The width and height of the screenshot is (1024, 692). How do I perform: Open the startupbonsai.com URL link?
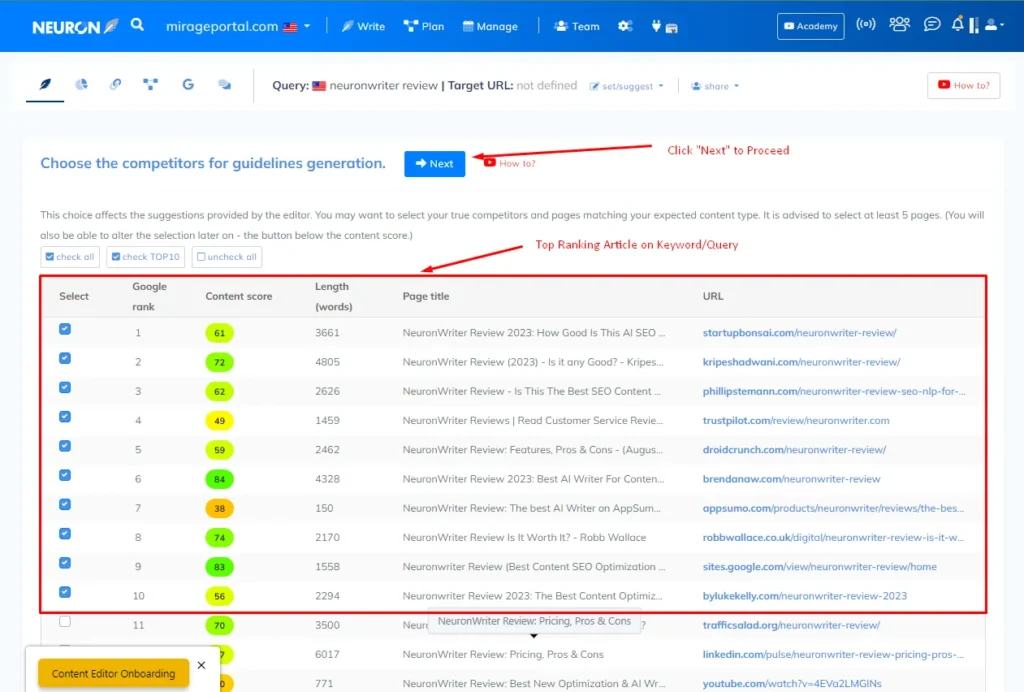point(799,333)
